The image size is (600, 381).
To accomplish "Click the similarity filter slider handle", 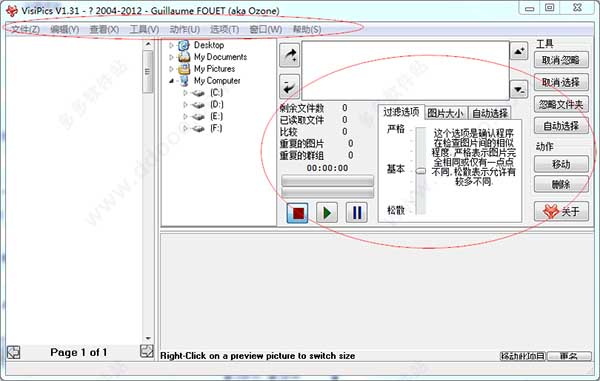I will [421, 171].
